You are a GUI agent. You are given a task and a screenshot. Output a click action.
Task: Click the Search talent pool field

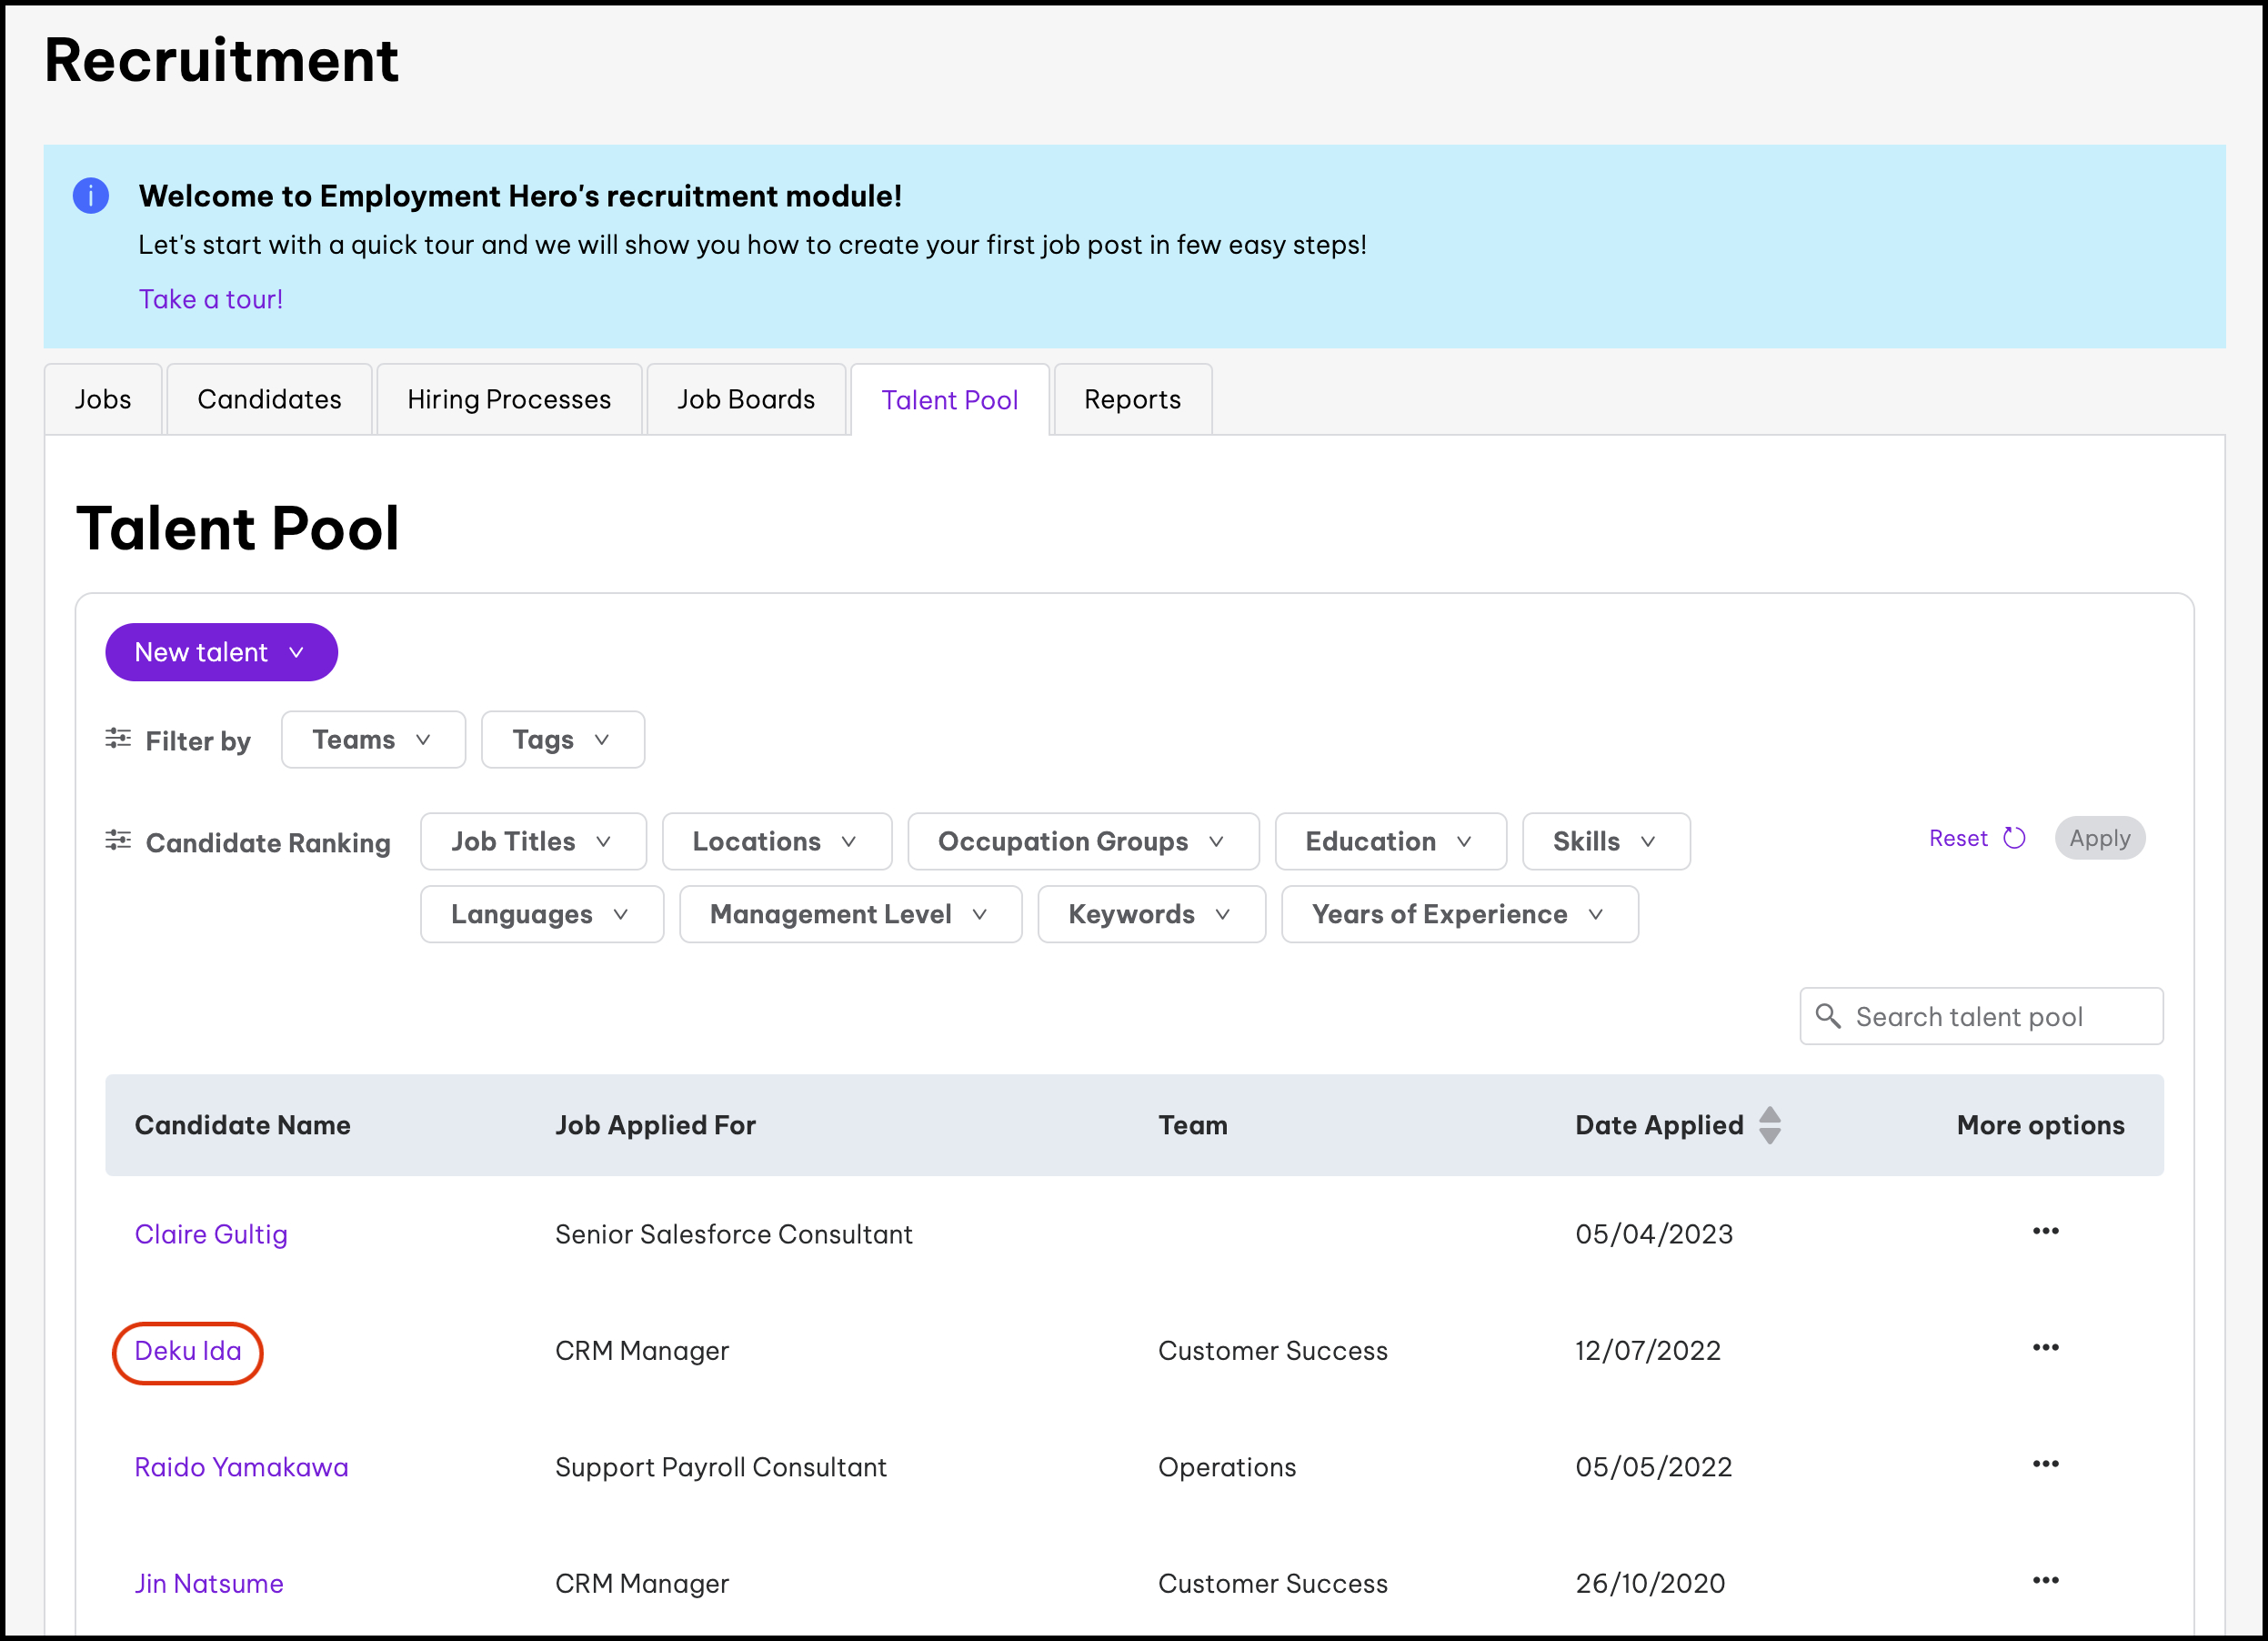tap(1981, 1017)
